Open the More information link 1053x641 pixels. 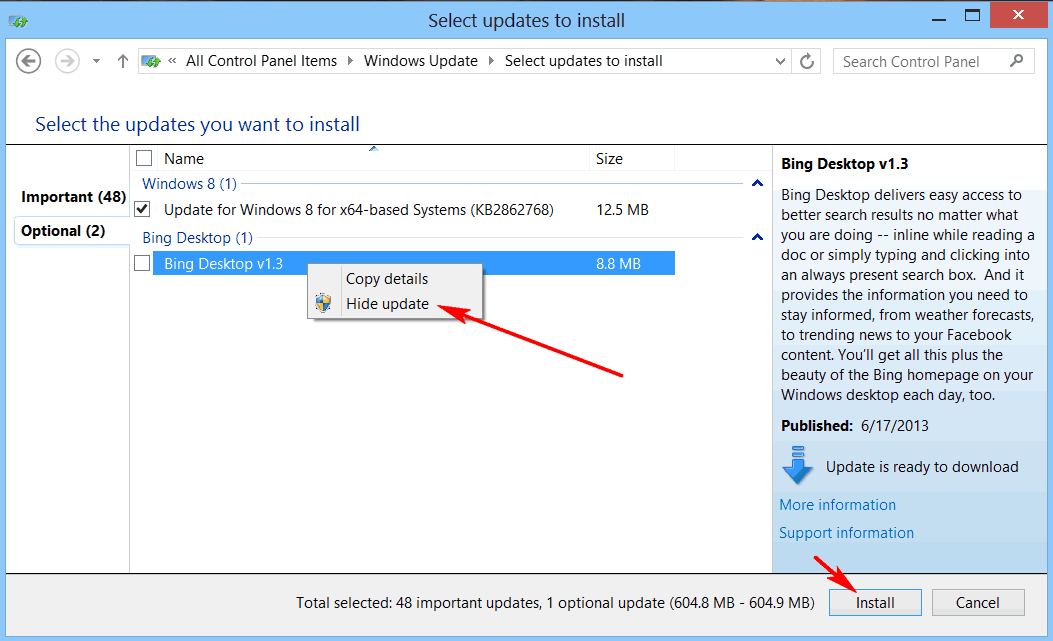pos(837,505)
